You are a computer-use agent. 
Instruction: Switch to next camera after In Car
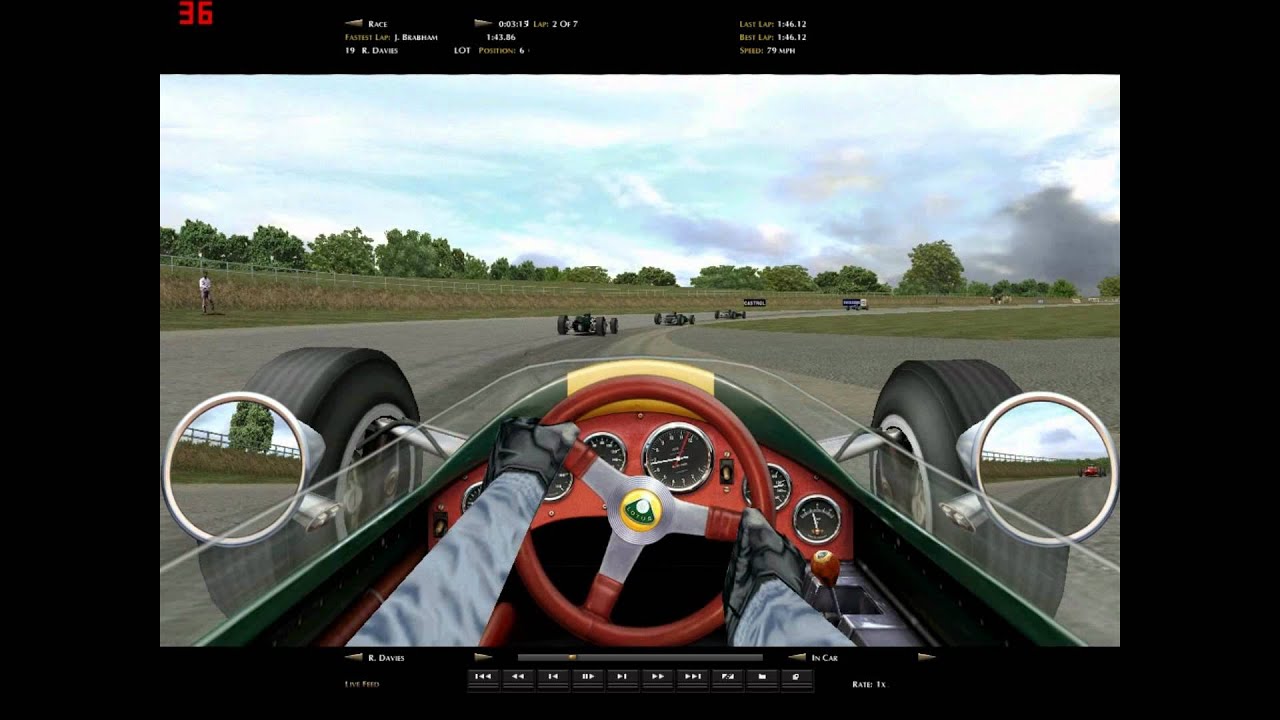click(927, 658)
